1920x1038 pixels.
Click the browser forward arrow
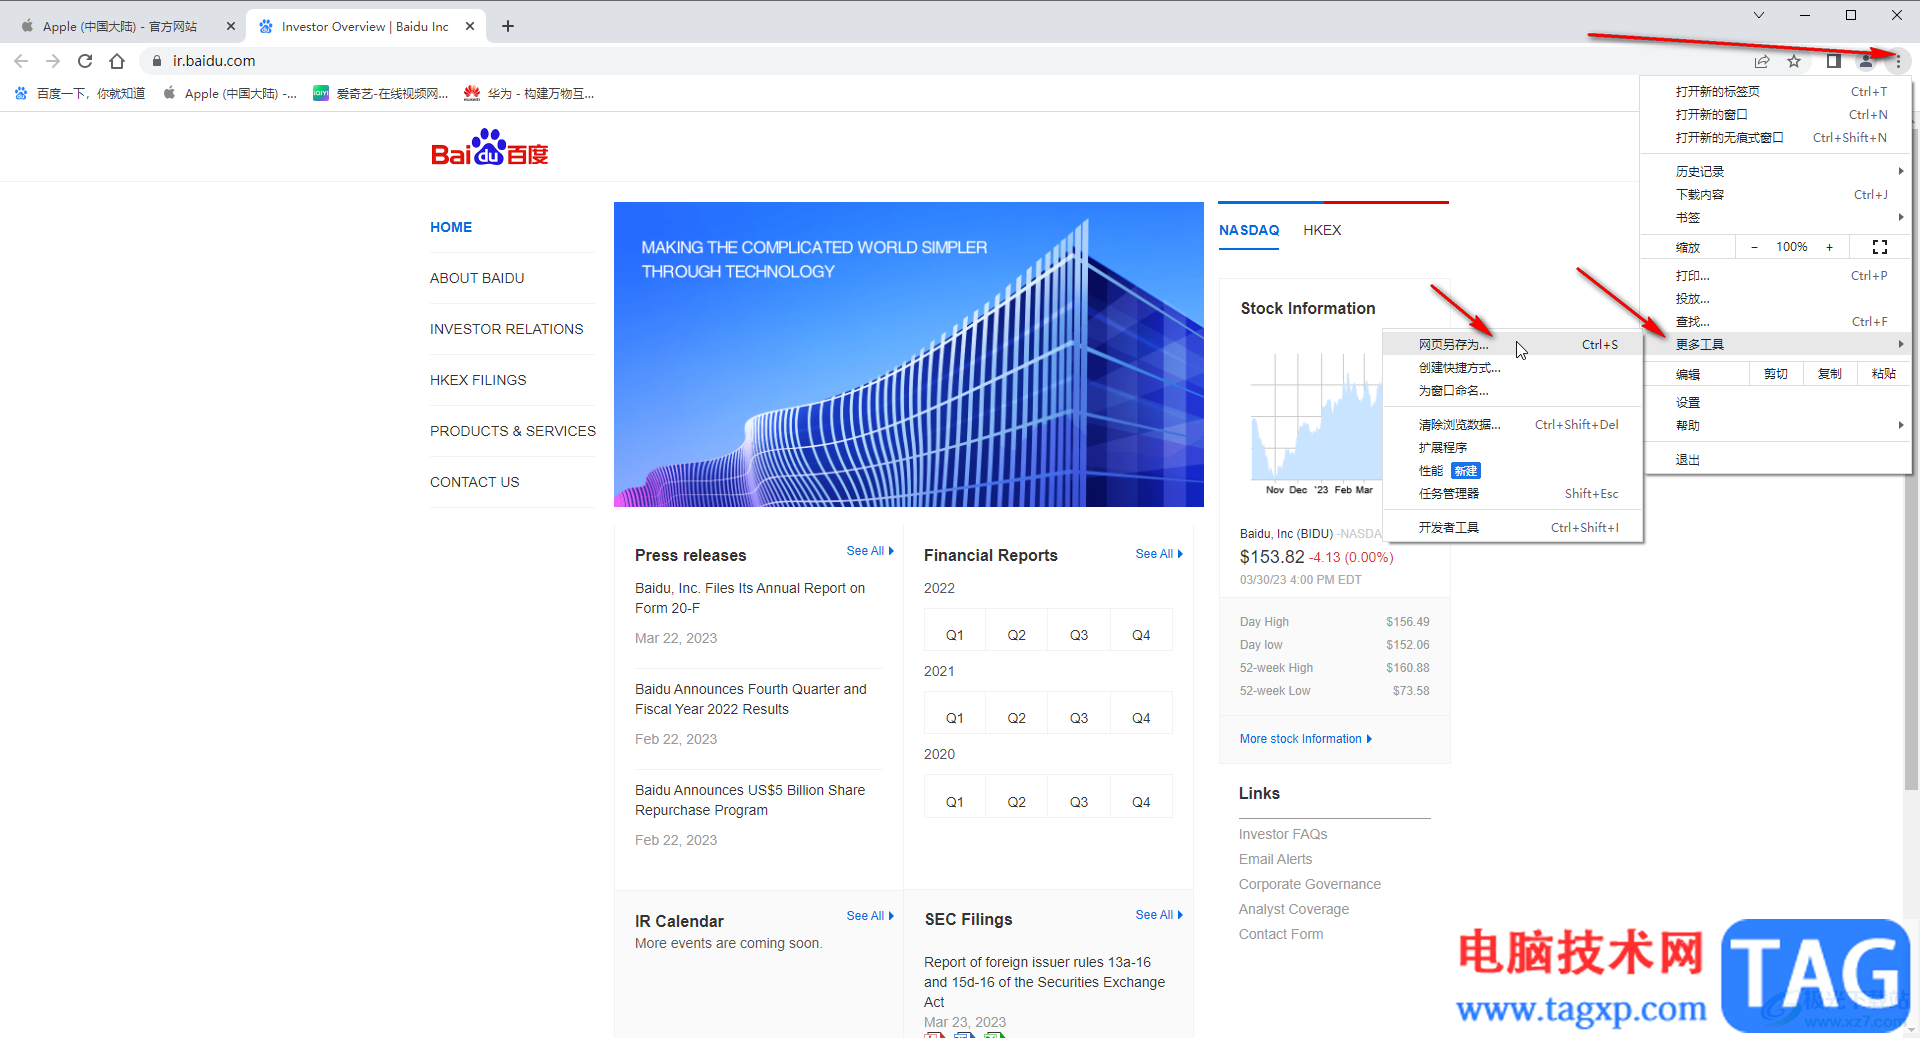point(53,61)
